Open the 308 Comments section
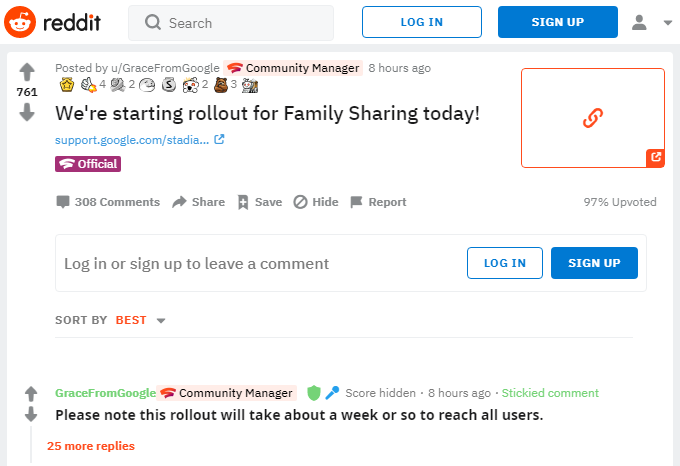This screenshot has width=680, height=466. (x=108, y=202)
